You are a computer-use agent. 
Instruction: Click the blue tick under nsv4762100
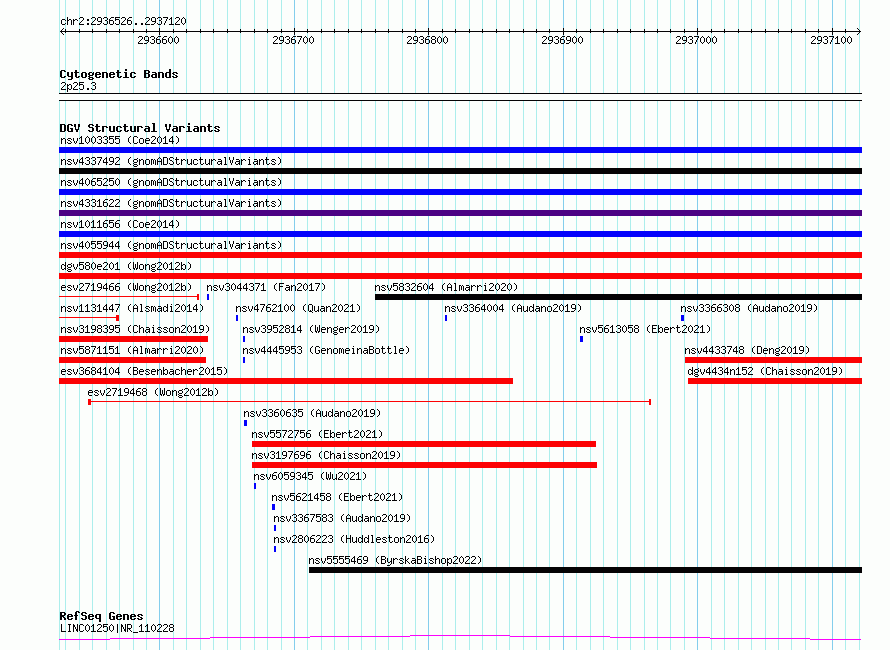237,318
